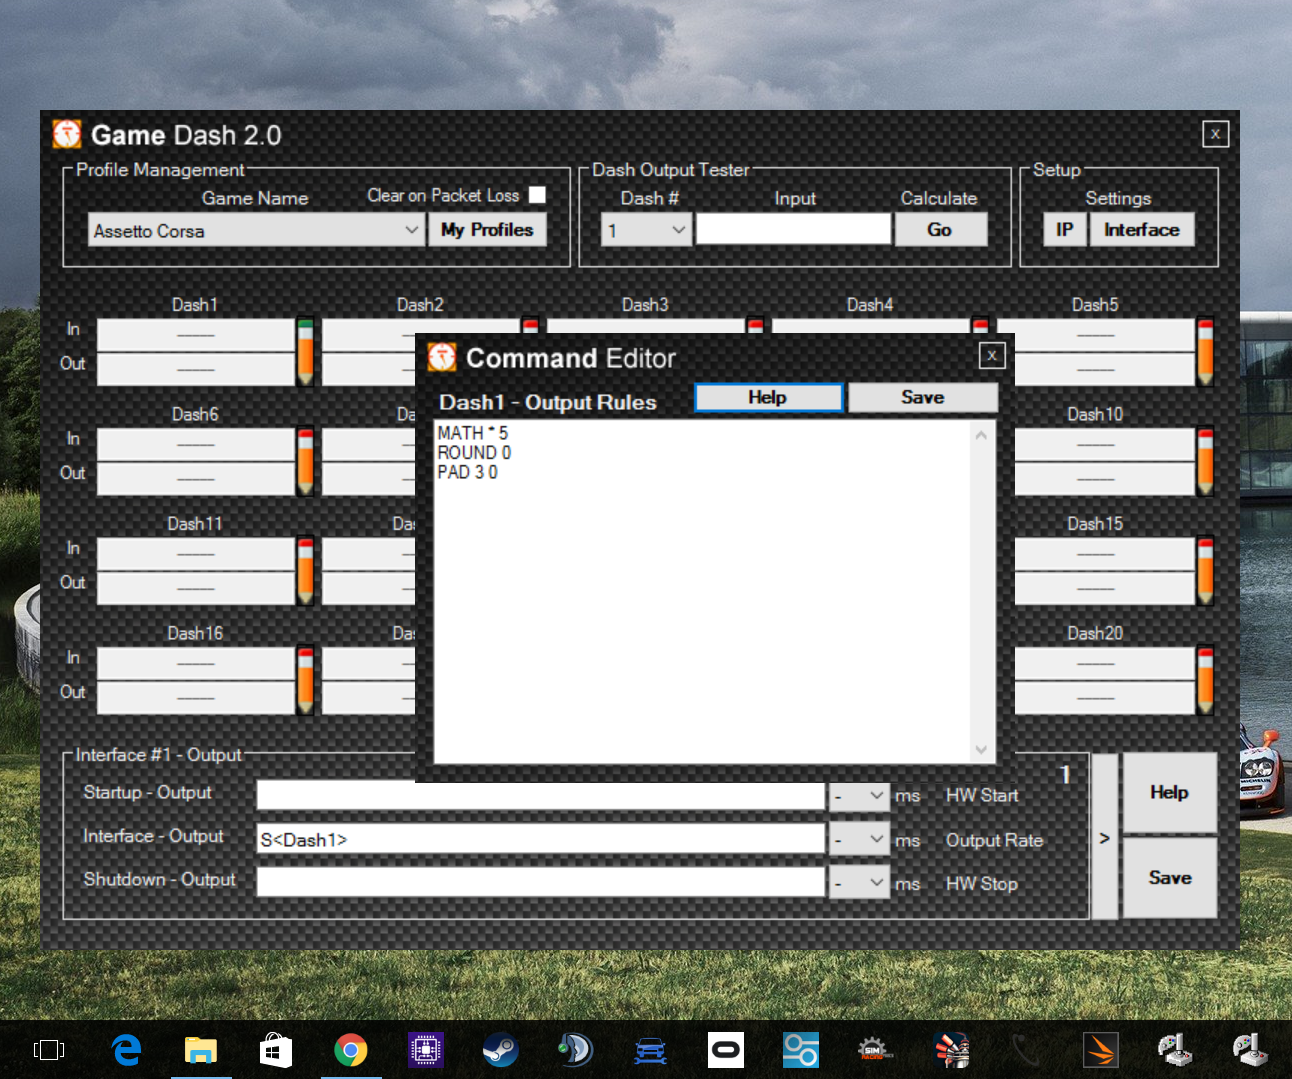Open the Interface settings button
Screen dimensions: 1292x1079
click(x=1142, y=230)
